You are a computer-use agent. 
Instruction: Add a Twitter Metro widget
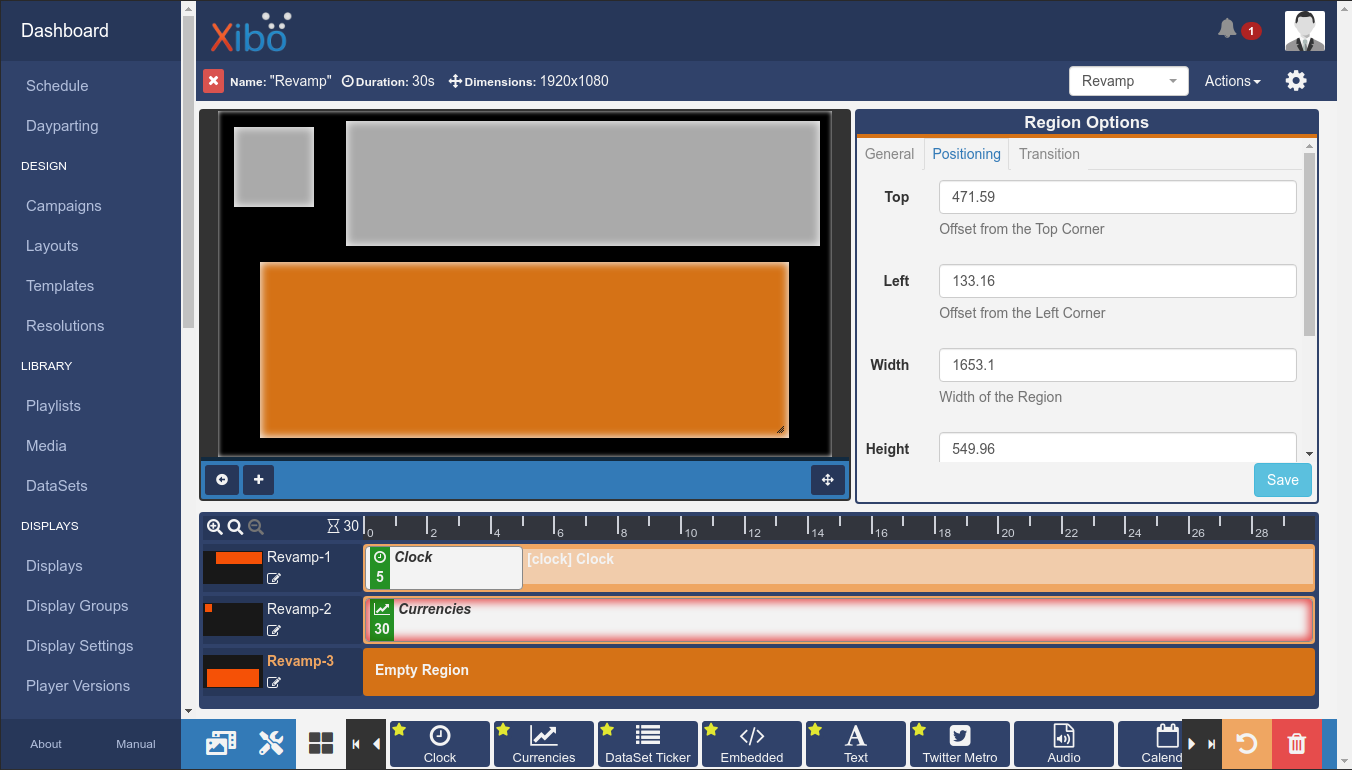point(959,744)
